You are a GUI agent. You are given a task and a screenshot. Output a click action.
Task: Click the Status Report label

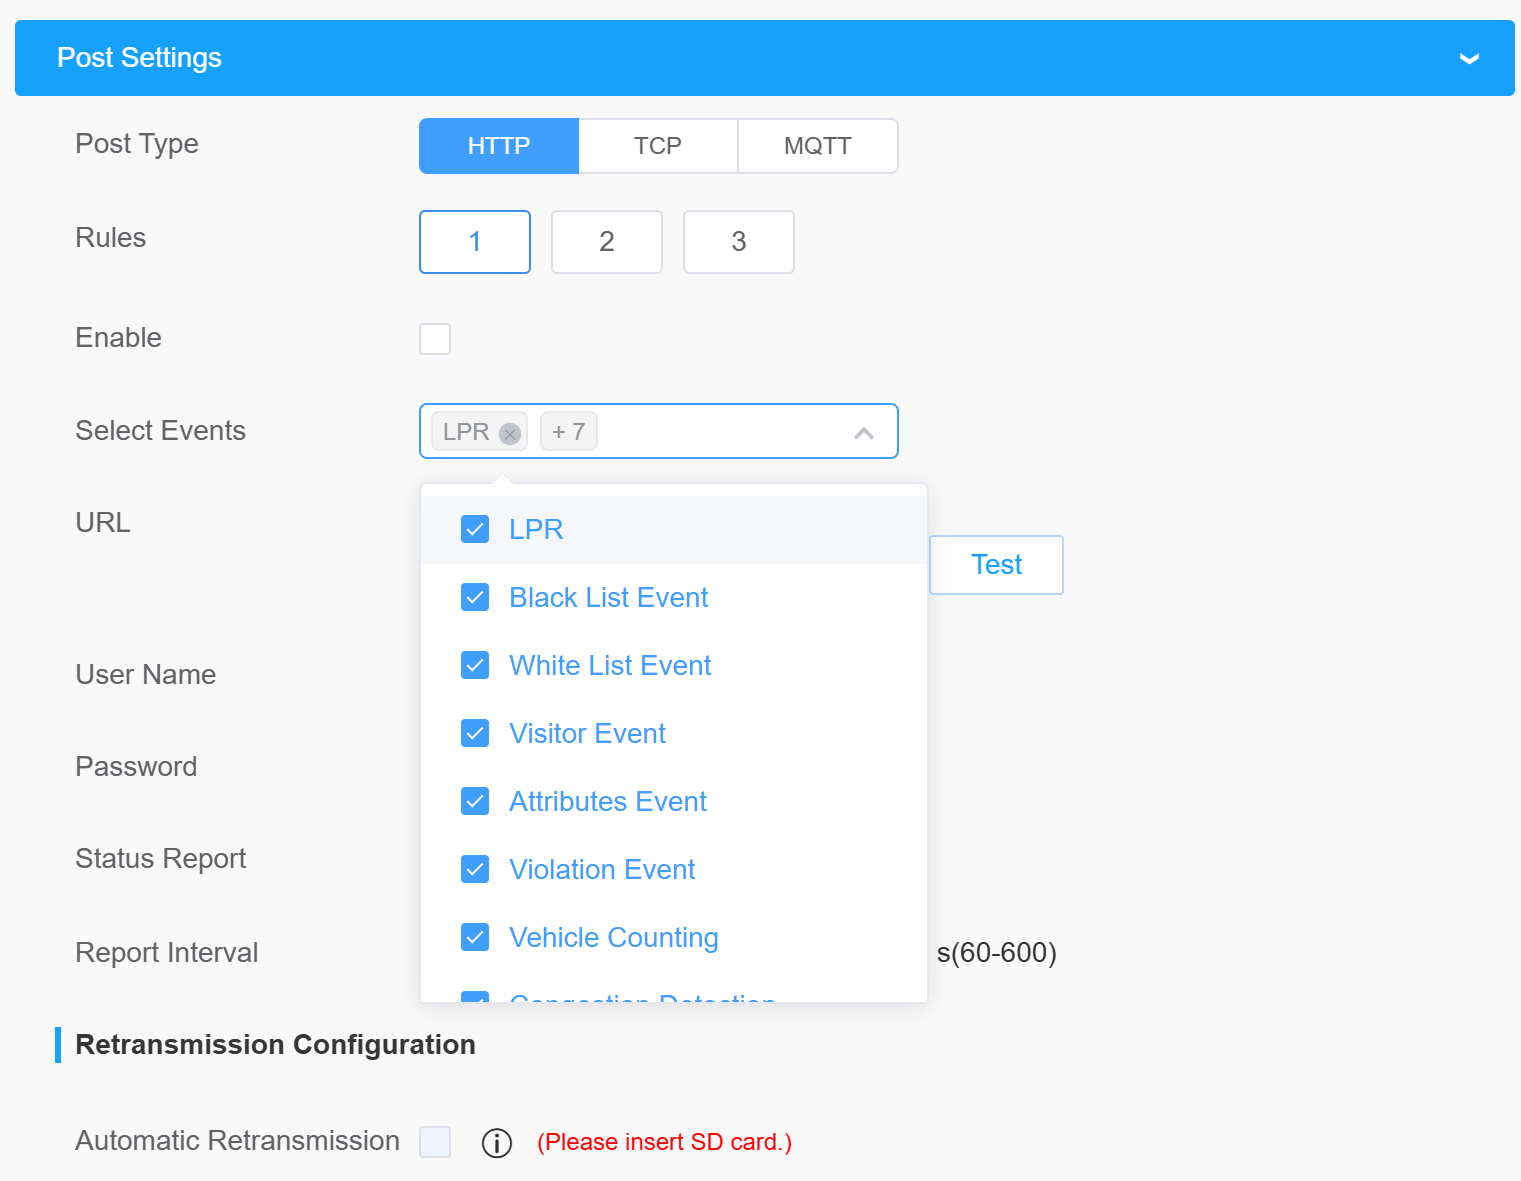click(161, 859)
